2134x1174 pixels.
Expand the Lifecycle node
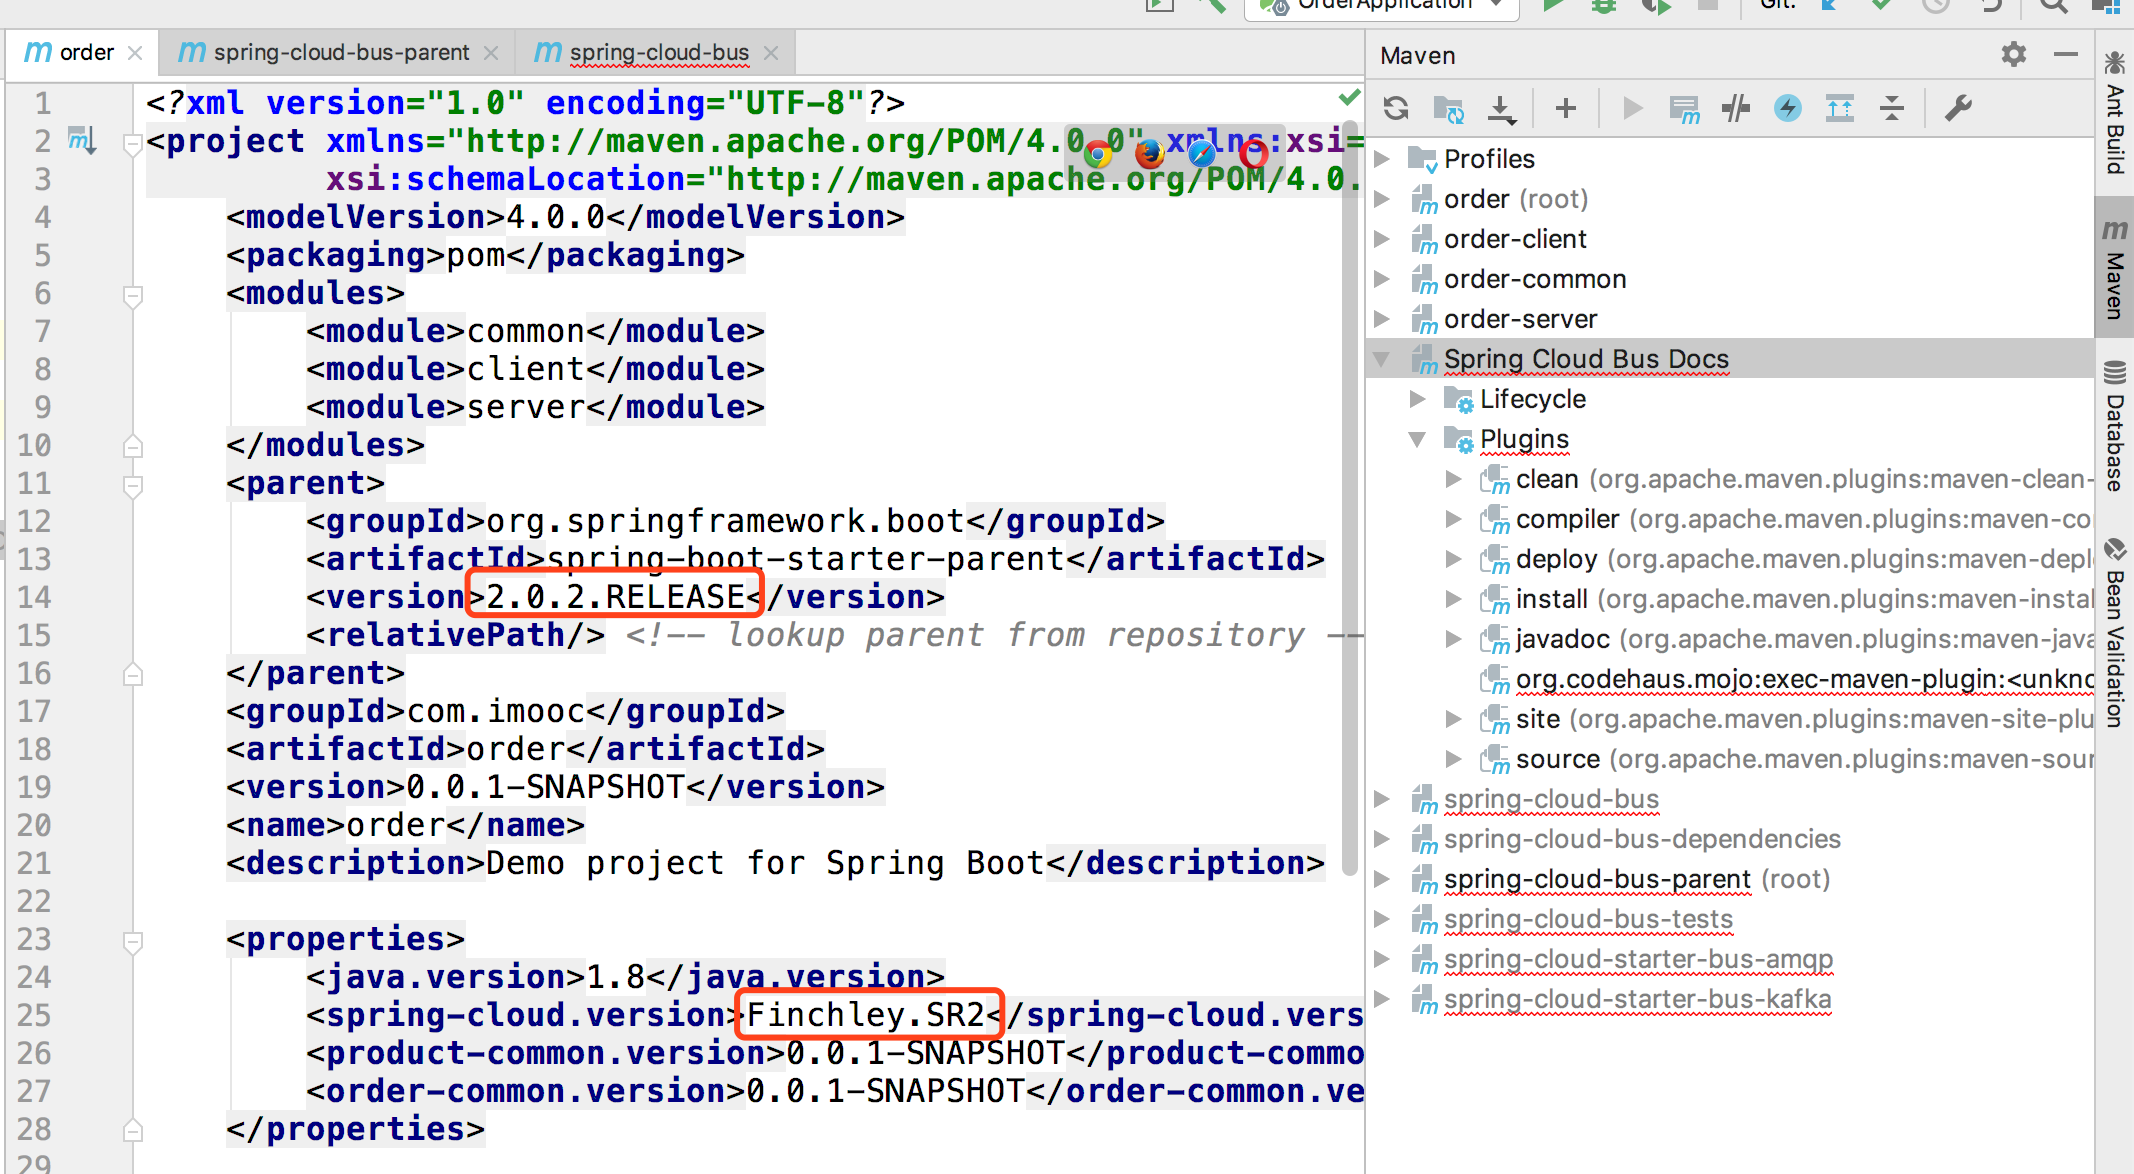(x=1418, y=398)
